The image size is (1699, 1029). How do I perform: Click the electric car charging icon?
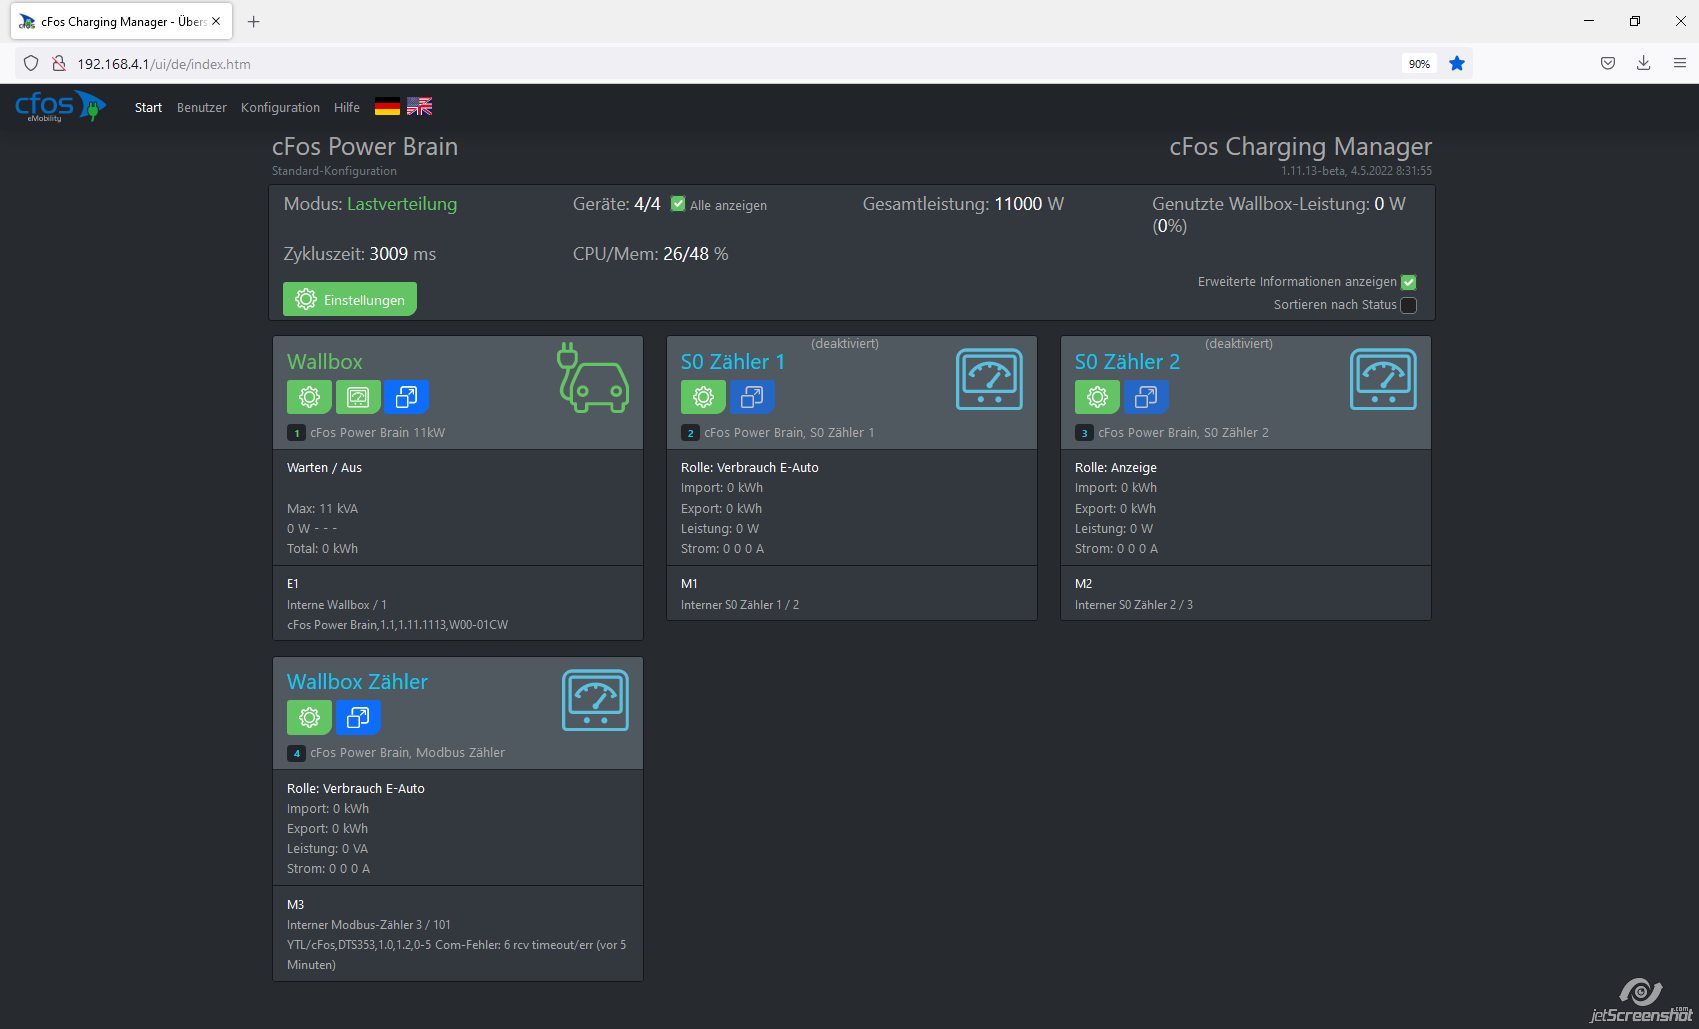[593, 378]
